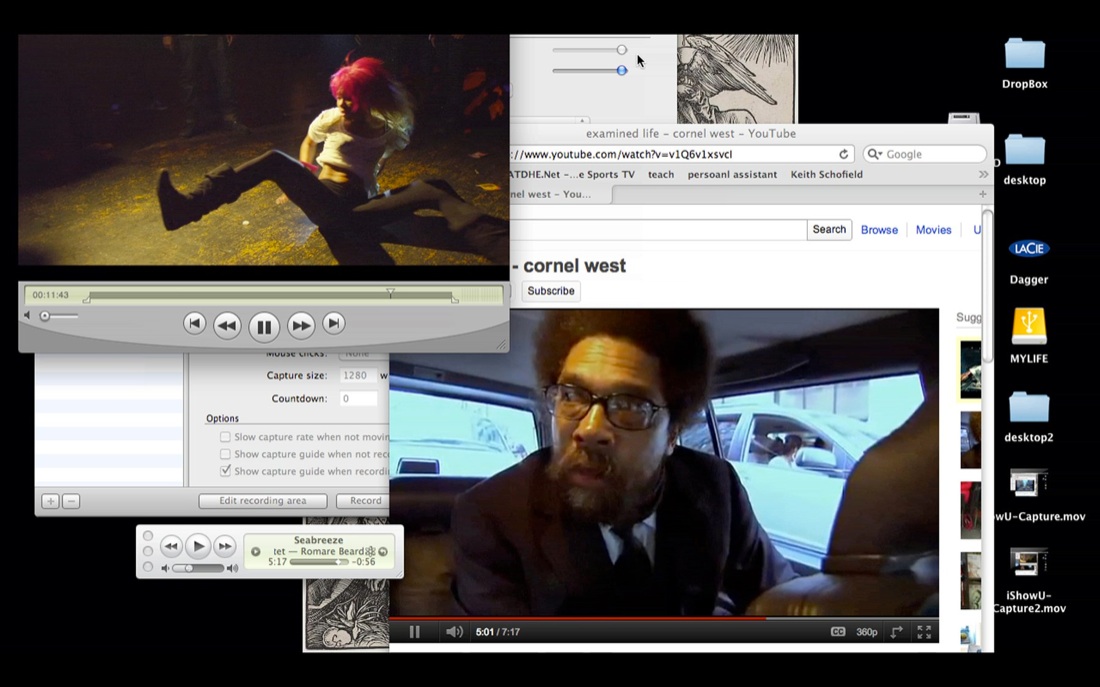Reload the page in Safari address bar

(x=843, y=154)
